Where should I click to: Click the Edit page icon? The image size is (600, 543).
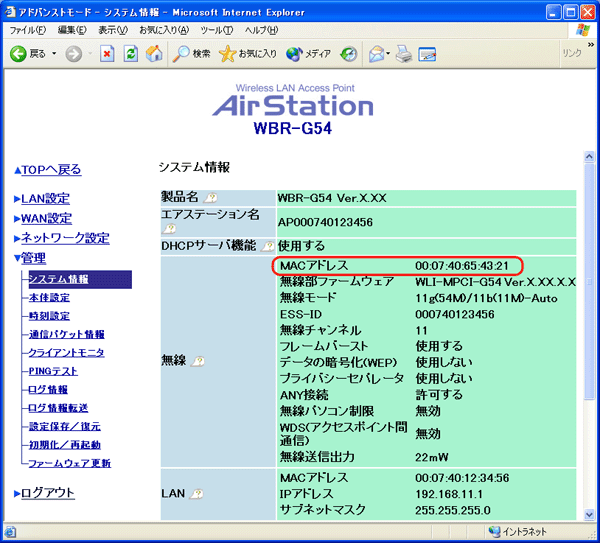point(427,54)
